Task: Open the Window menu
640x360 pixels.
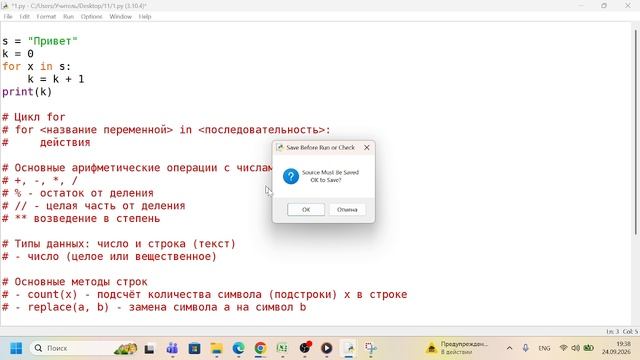Action: pyautogui.click(x=120, y=17)
